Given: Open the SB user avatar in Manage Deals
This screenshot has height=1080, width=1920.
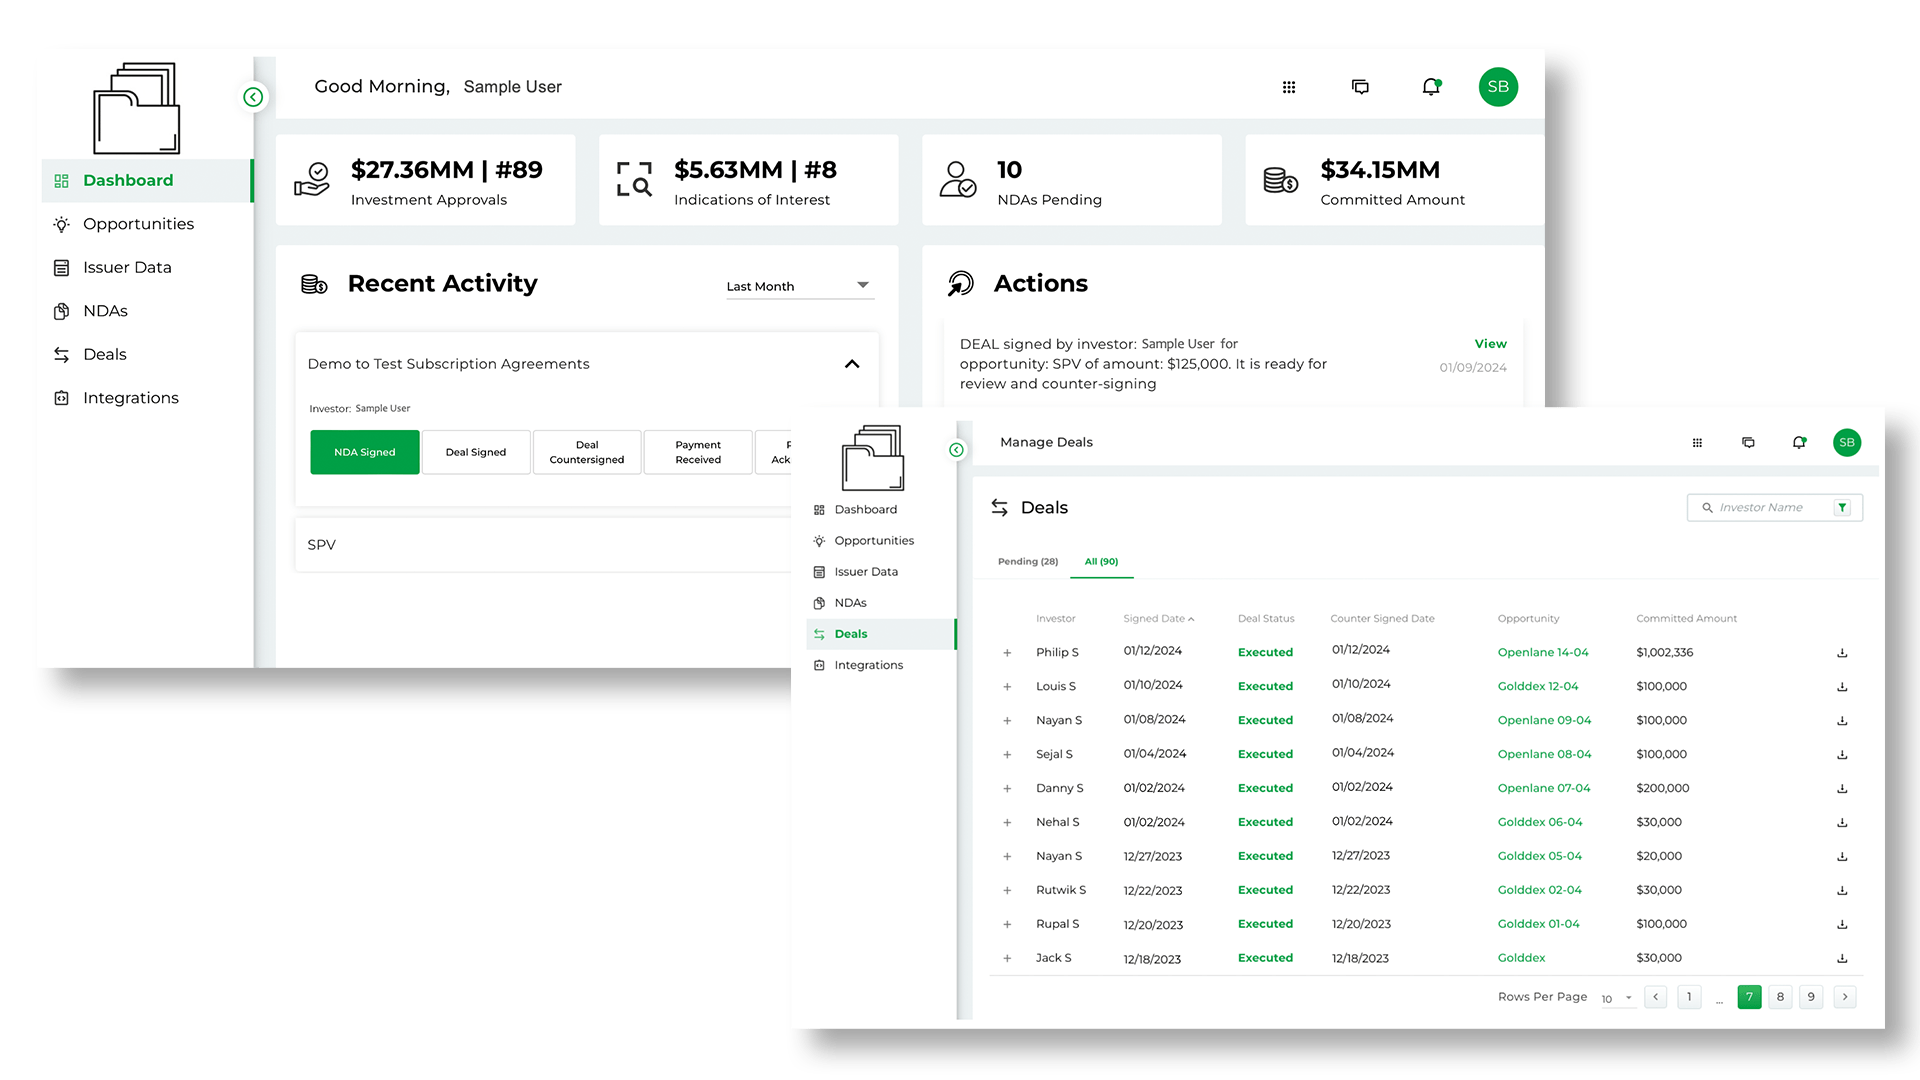Looking at the screenshot, I should [1846, 442].
